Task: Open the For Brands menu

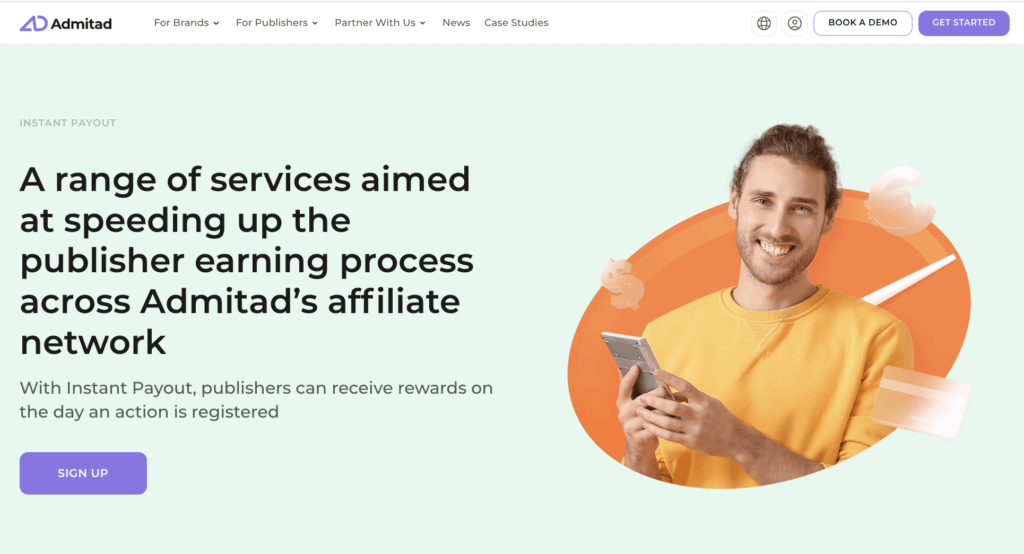Action: point(187,23)
